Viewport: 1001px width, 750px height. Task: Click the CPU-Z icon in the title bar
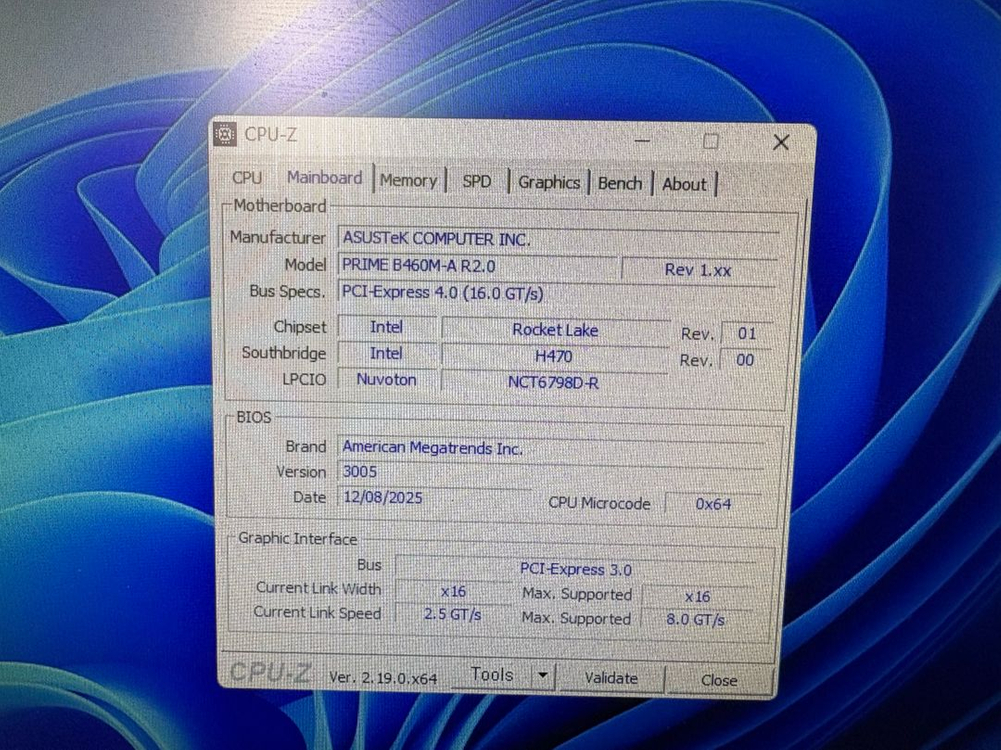(x=223, y=134)
